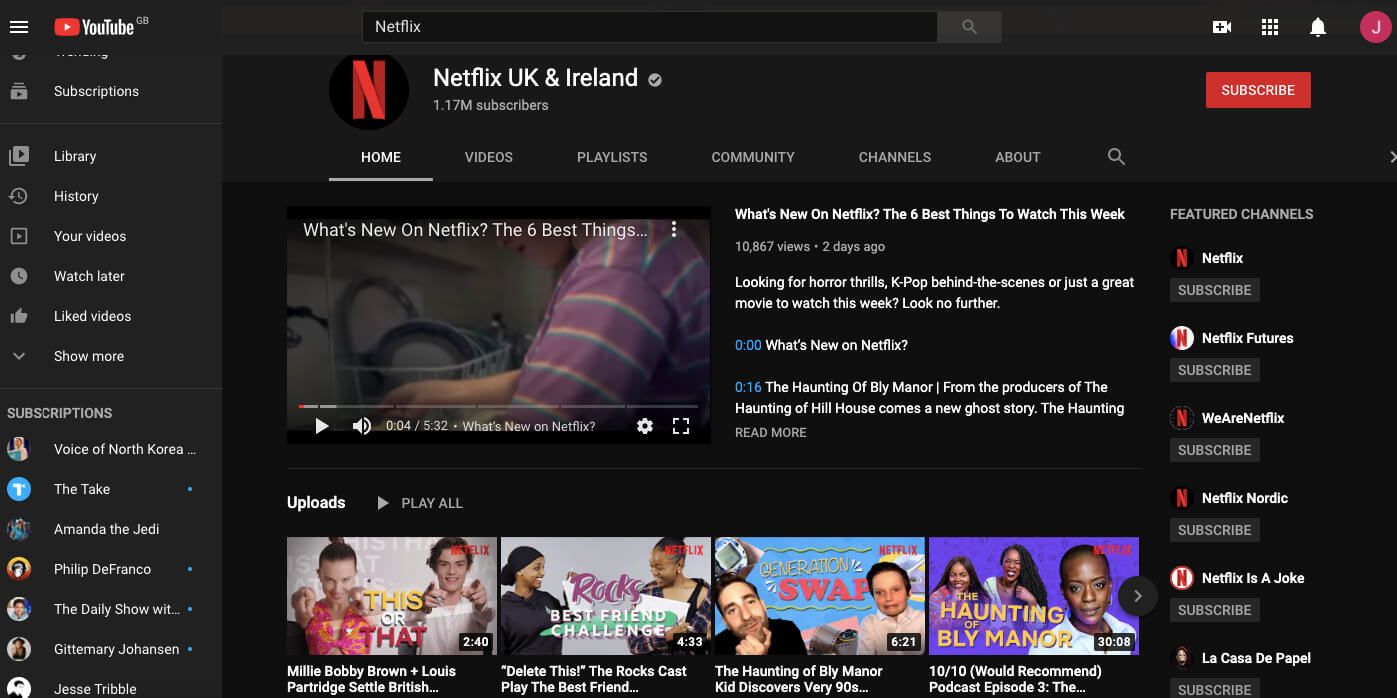Click the profile avatar icon
1397x698 pixels.
[x=1375, y=27]
